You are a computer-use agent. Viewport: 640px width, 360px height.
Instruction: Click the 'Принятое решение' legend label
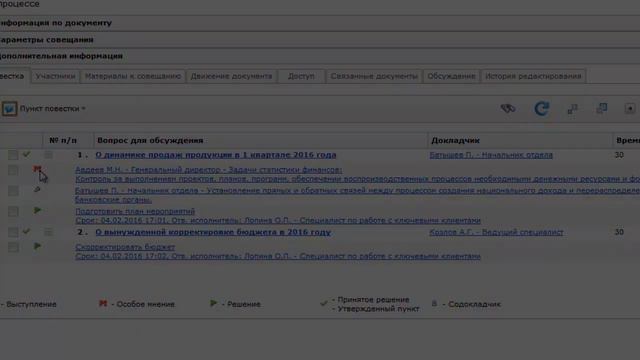[x=373, y=300]
